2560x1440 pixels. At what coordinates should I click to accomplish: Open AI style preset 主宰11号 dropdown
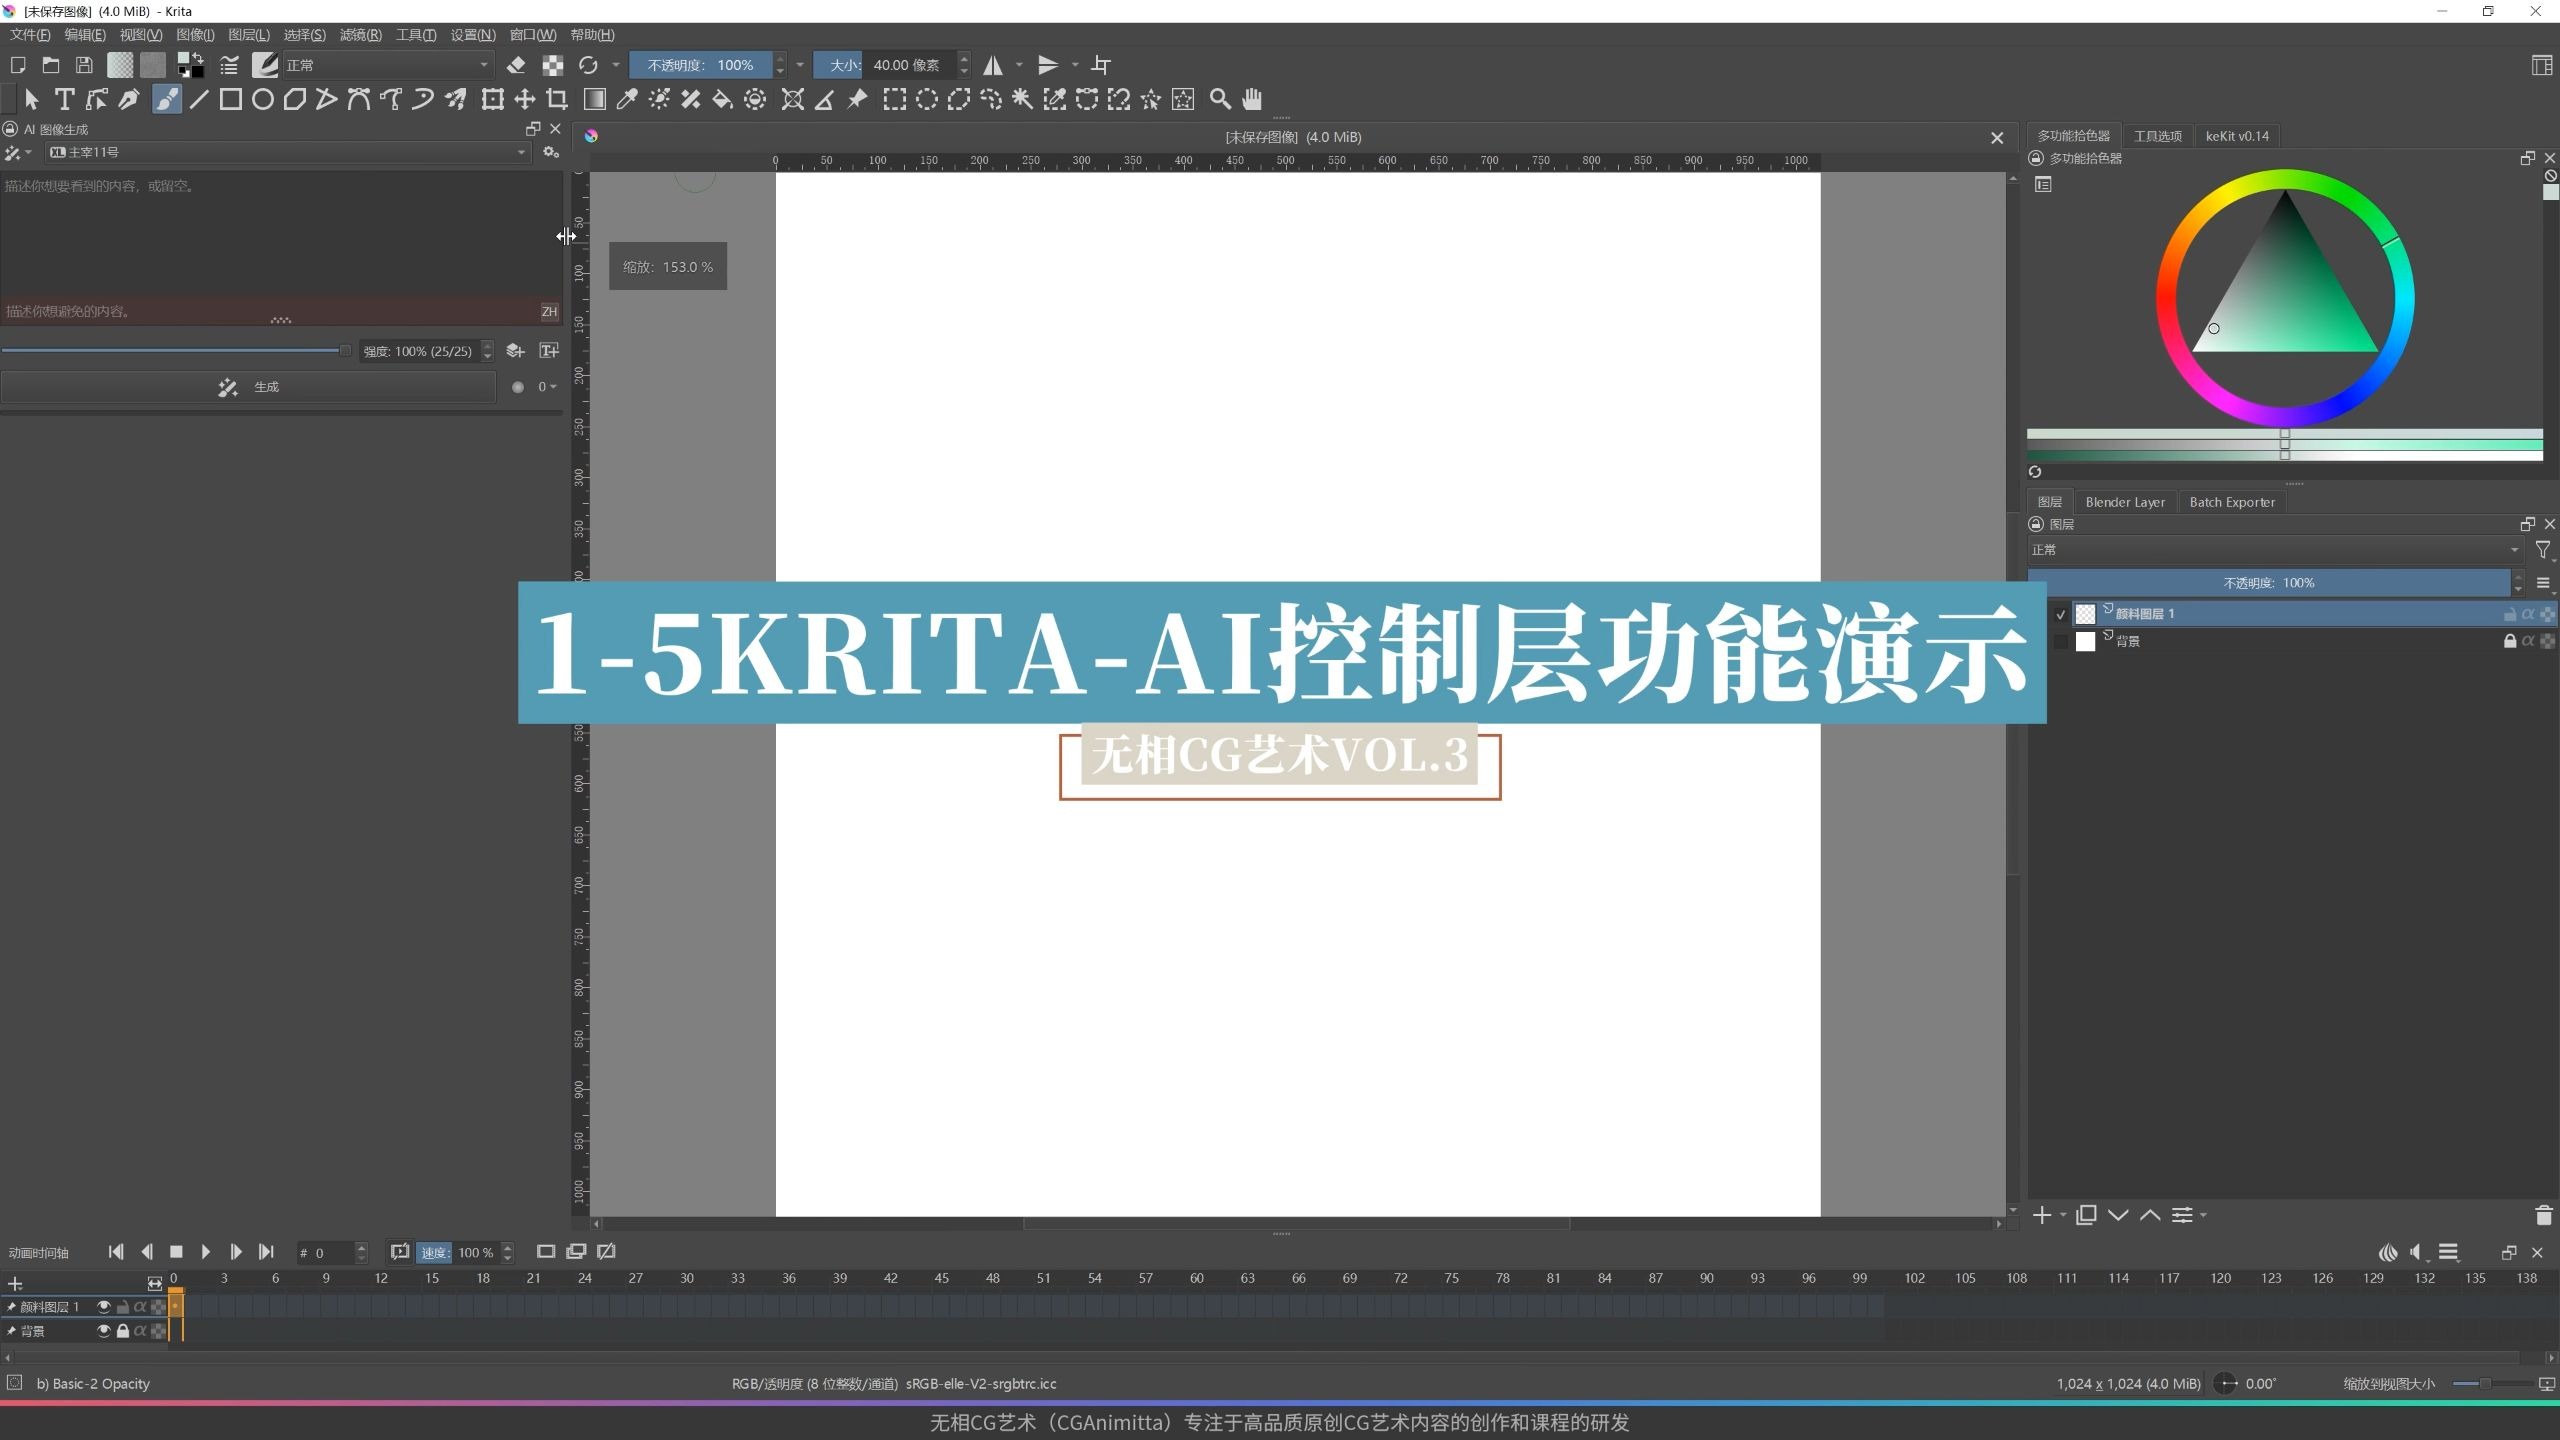(286, 152)
